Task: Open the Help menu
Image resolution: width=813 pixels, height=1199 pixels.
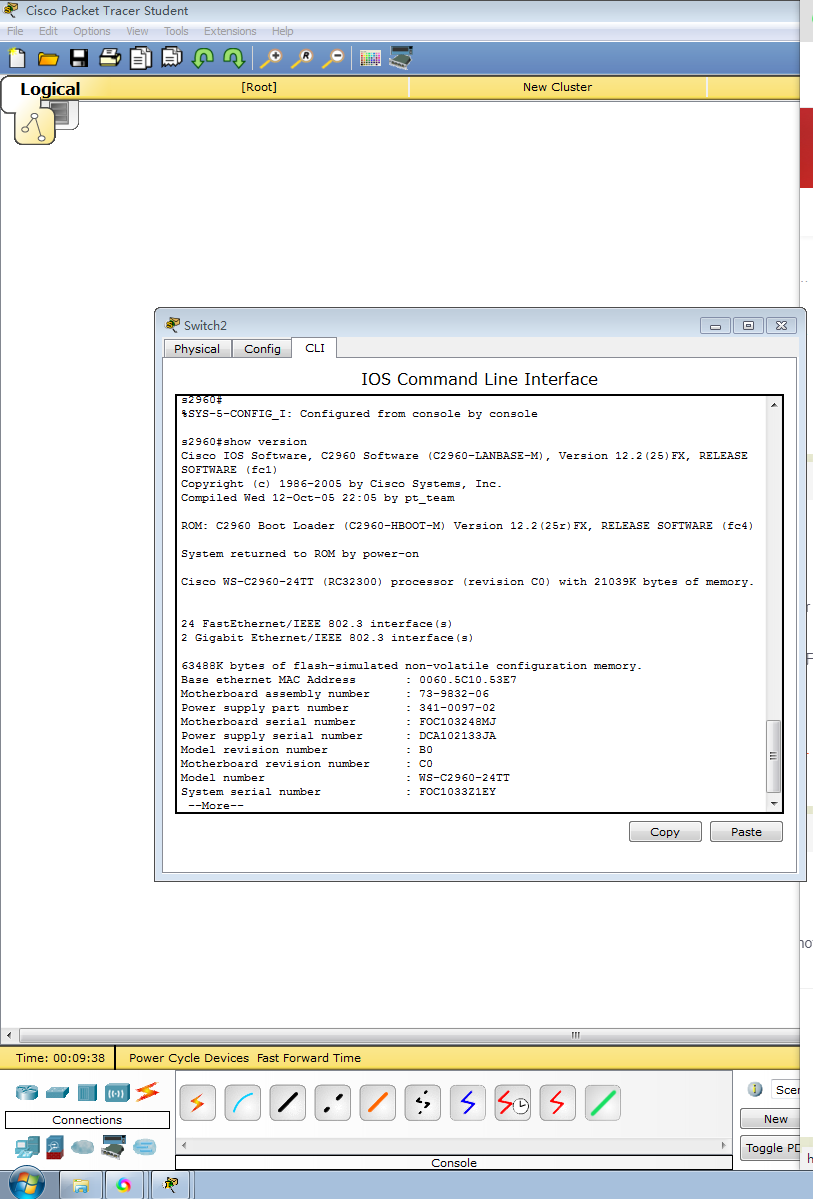Action: 282,31
